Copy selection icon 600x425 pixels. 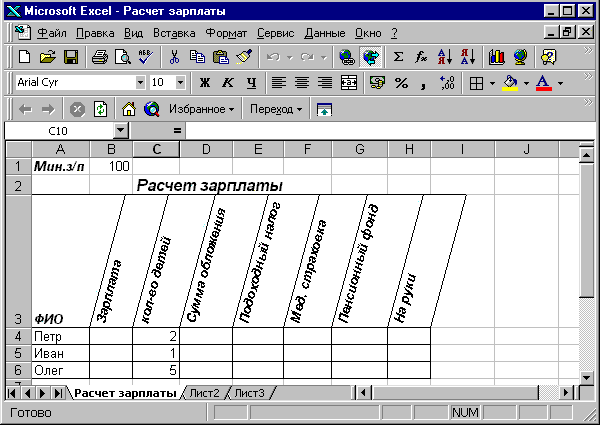click(x=197, y=57)
